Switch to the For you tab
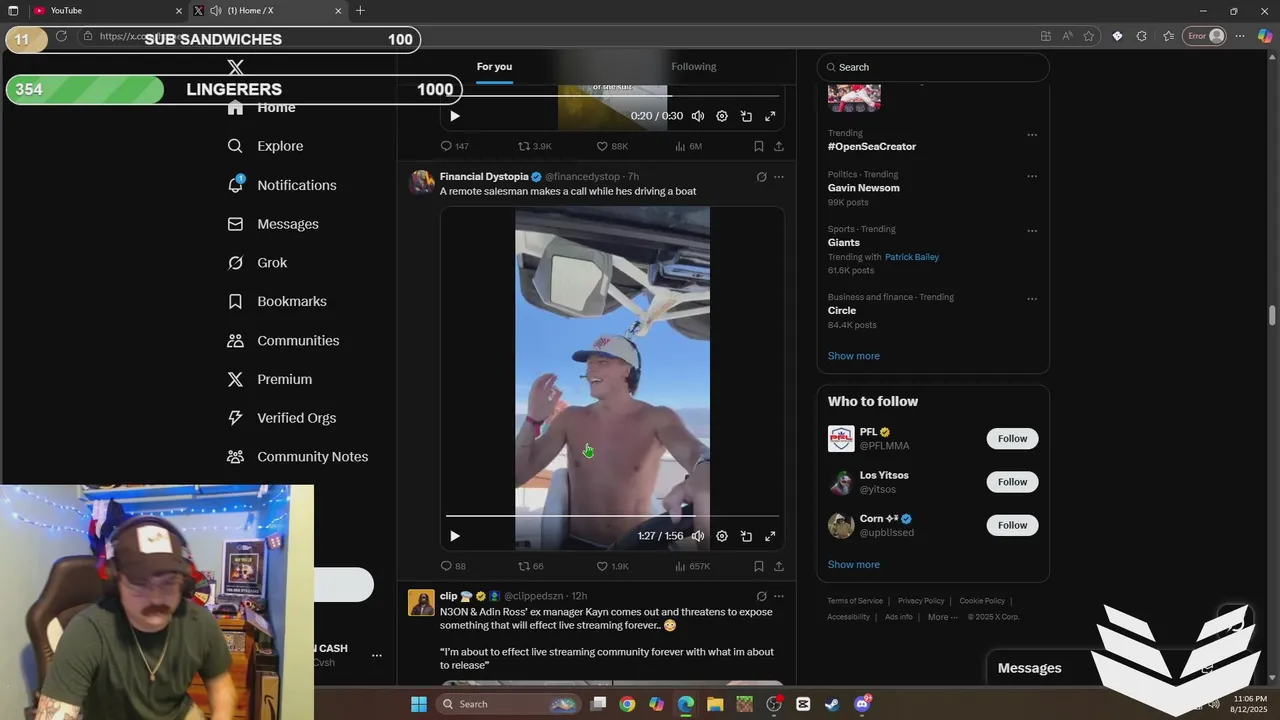Screen dimensions: 1280x720 [494, 67]
